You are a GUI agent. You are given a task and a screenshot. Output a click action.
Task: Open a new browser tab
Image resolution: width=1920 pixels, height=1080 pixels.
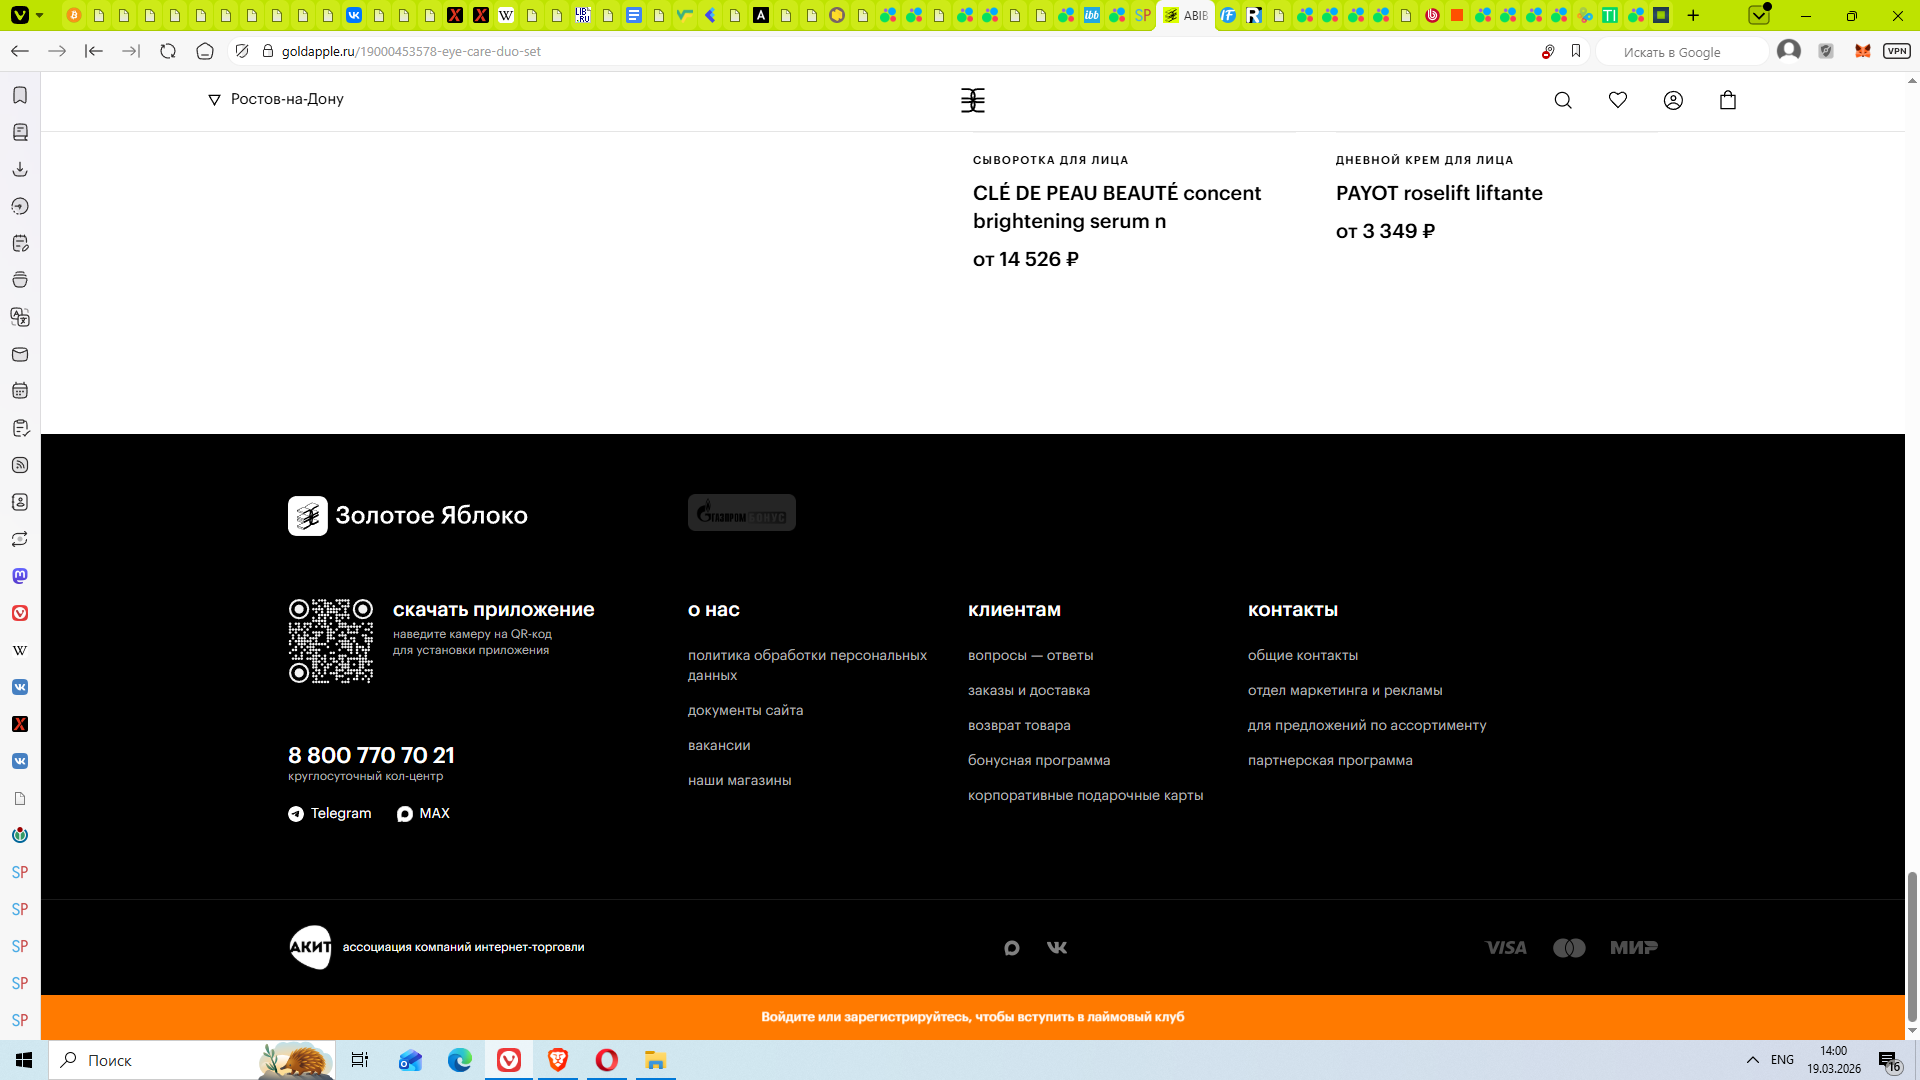tap(1693, 15)
